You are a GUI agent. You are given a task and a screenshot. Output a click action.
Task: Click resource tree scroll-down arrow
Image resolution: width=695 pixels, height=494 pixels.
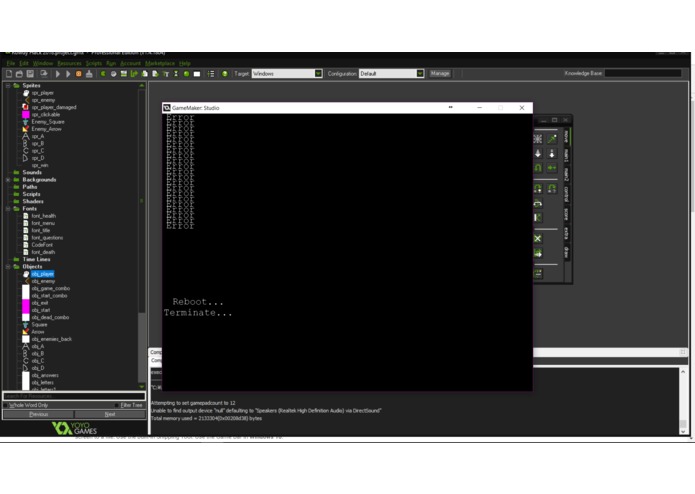(142, 386)
